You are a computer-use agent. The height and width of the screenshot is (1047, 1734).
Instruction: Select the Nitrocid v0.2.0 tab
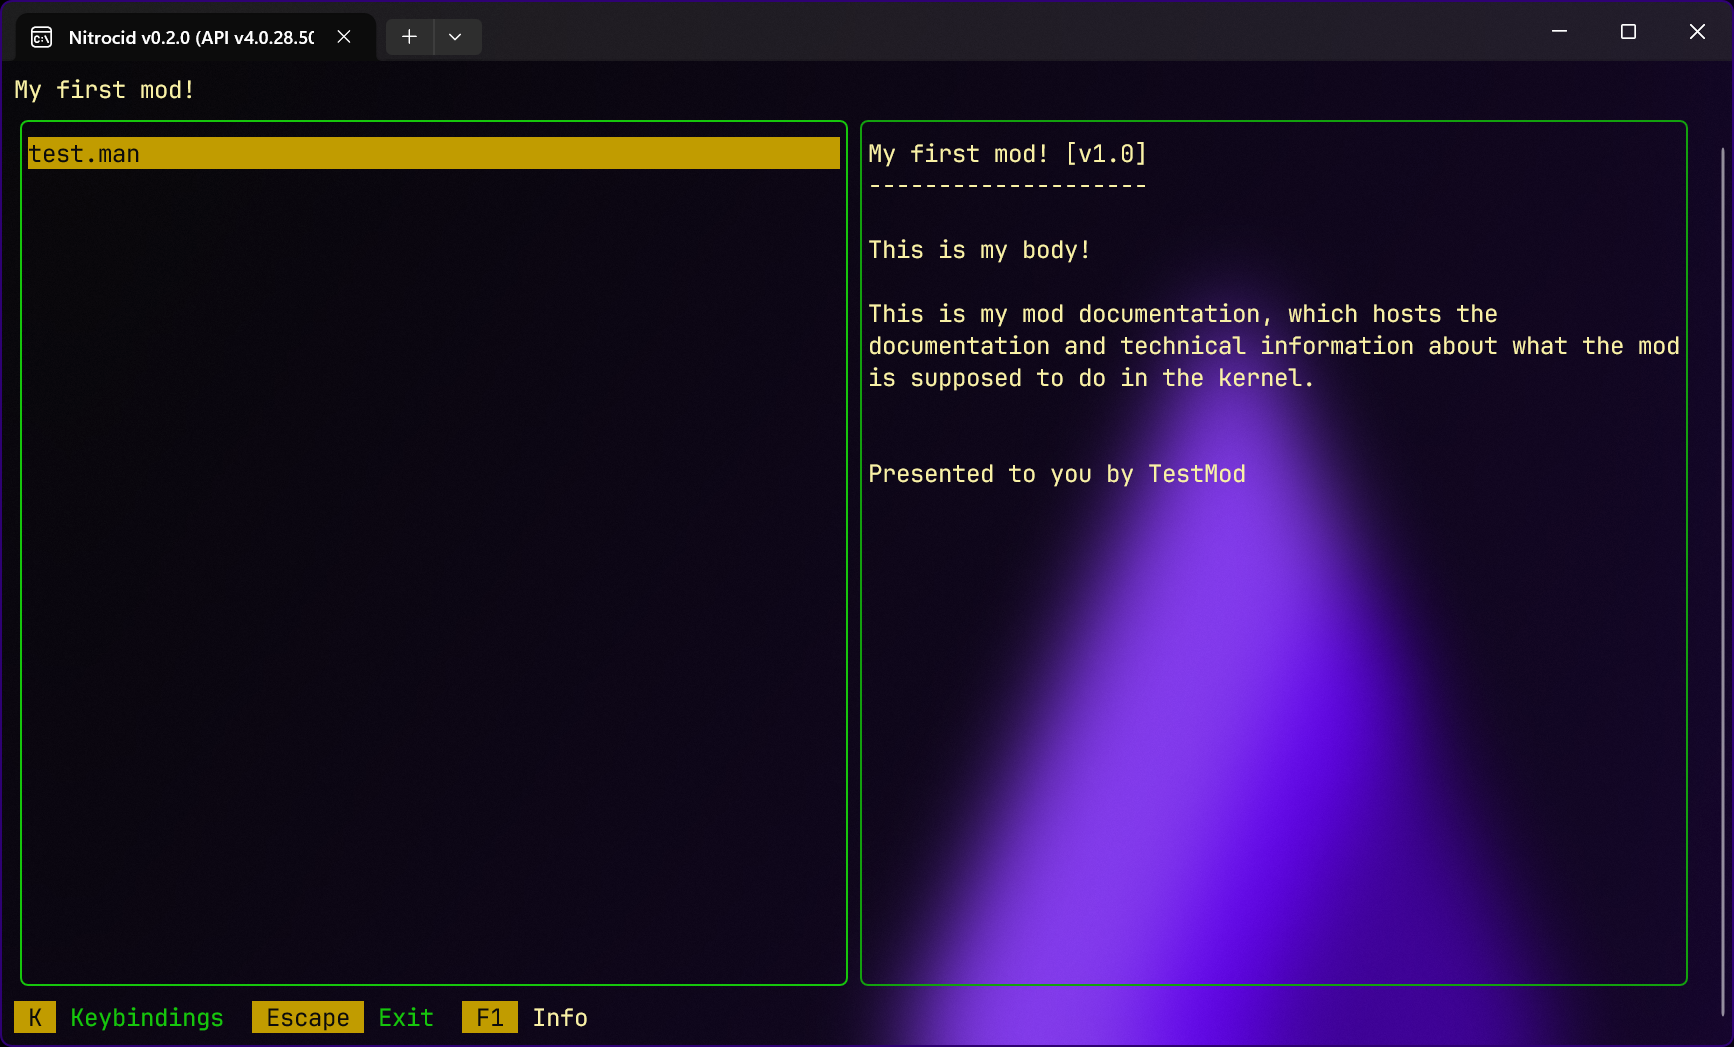click(x=190, y=37)
